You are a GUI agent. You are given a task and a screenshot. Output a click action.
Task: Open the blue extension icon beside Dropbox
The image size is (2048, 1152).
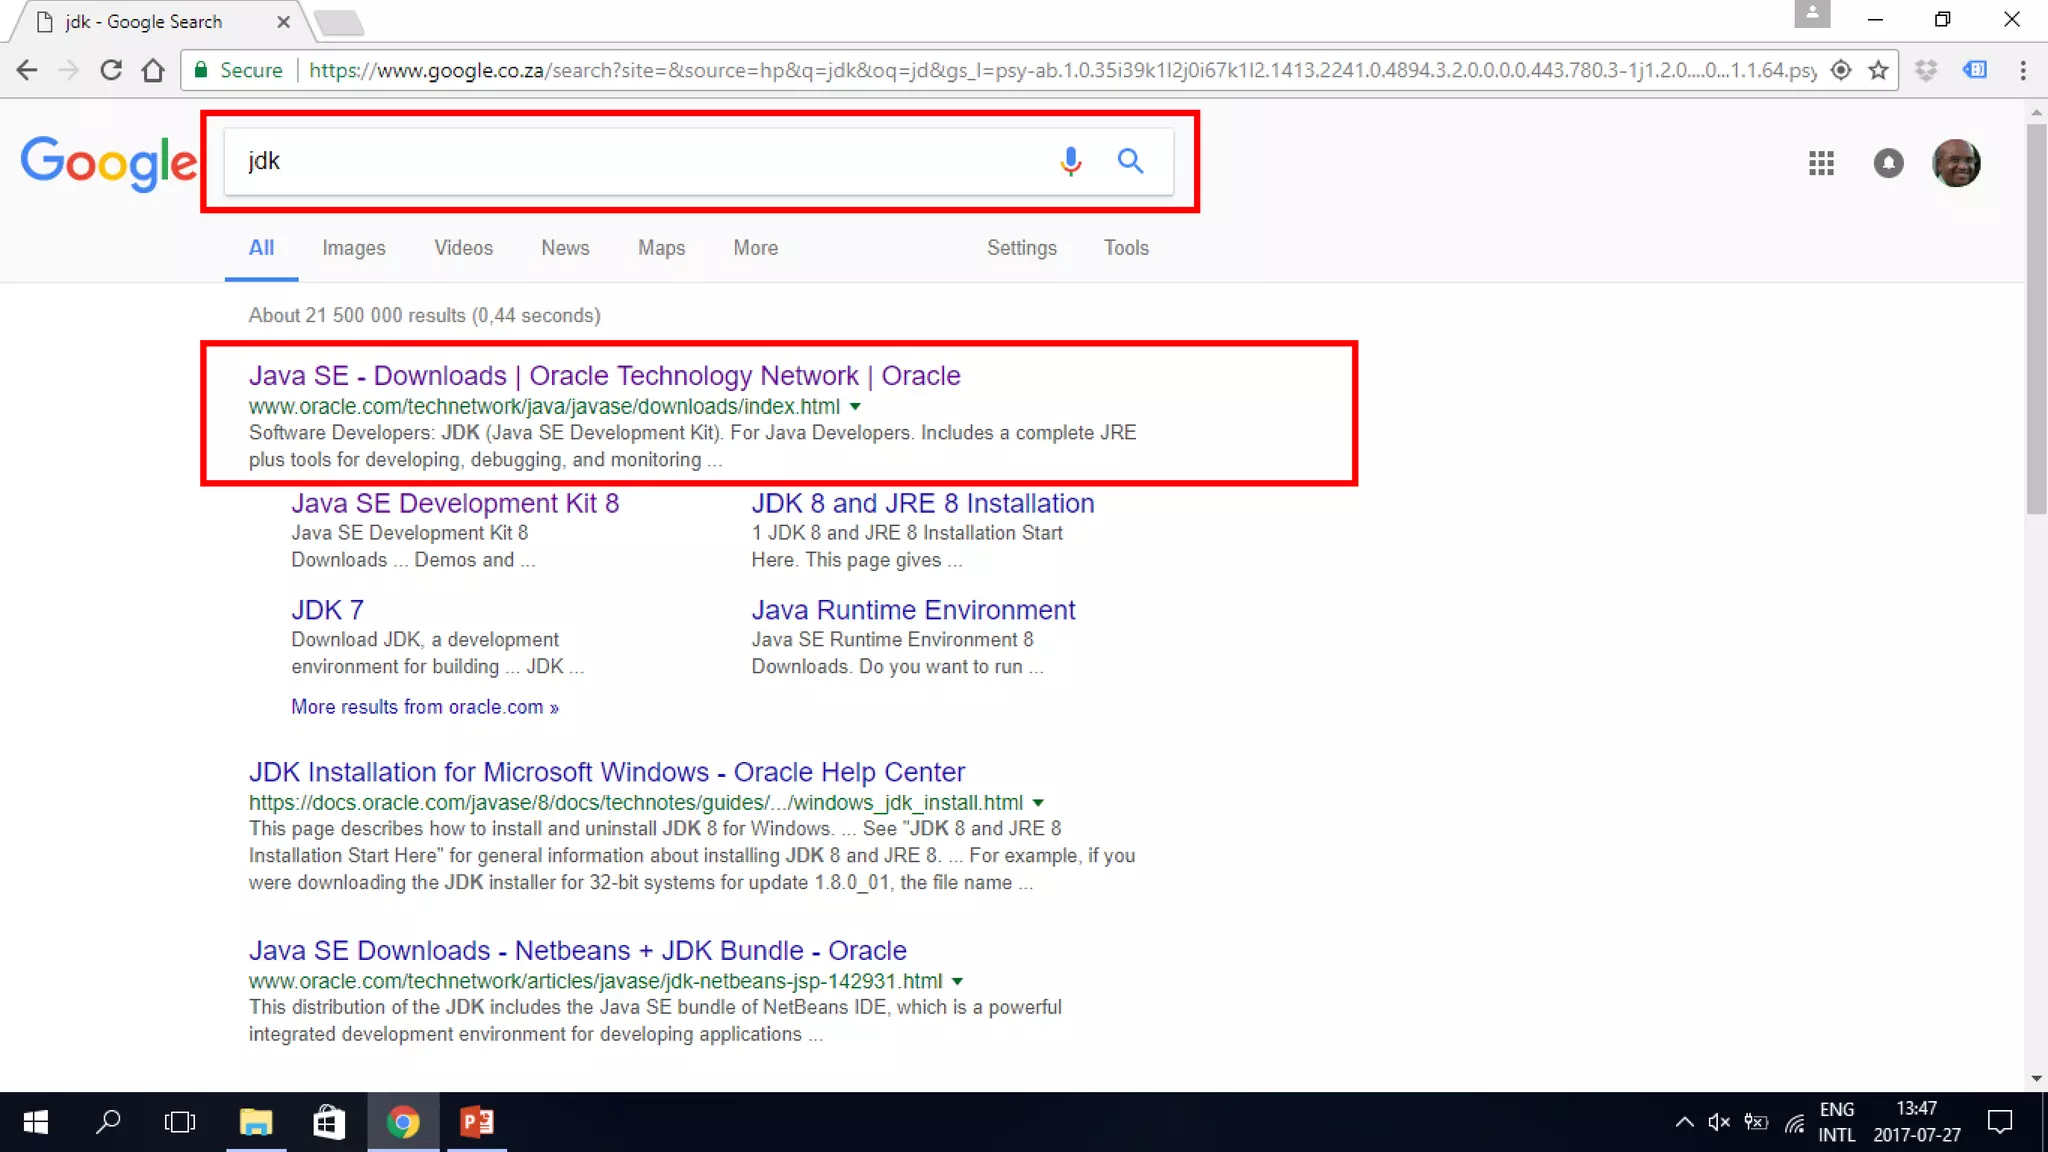1975,70
